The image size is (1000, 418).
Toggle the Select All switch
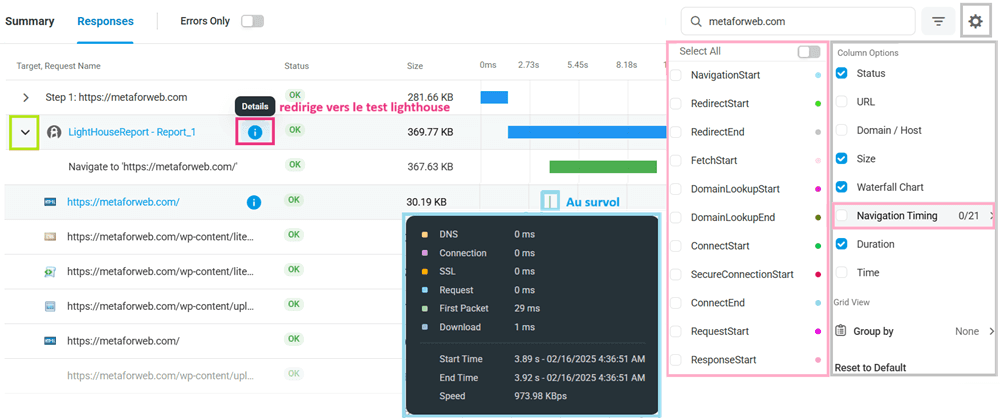(809, 52)
